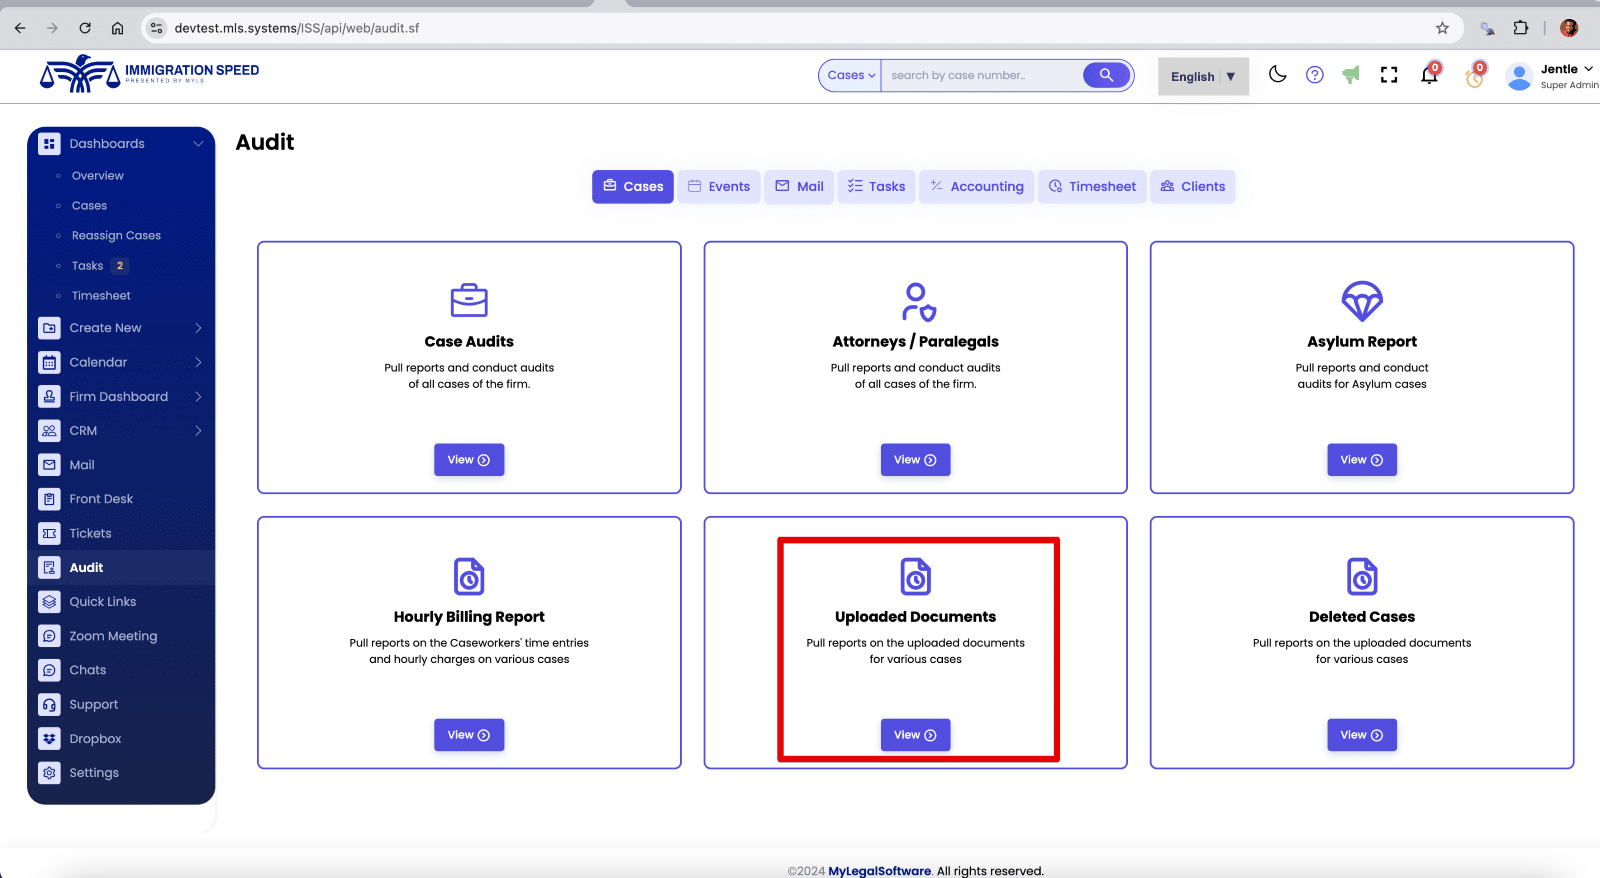The width and height of the screenshot is (1600, 878).
Task: Click View under Hourly Billing Report
Action: 469,735
